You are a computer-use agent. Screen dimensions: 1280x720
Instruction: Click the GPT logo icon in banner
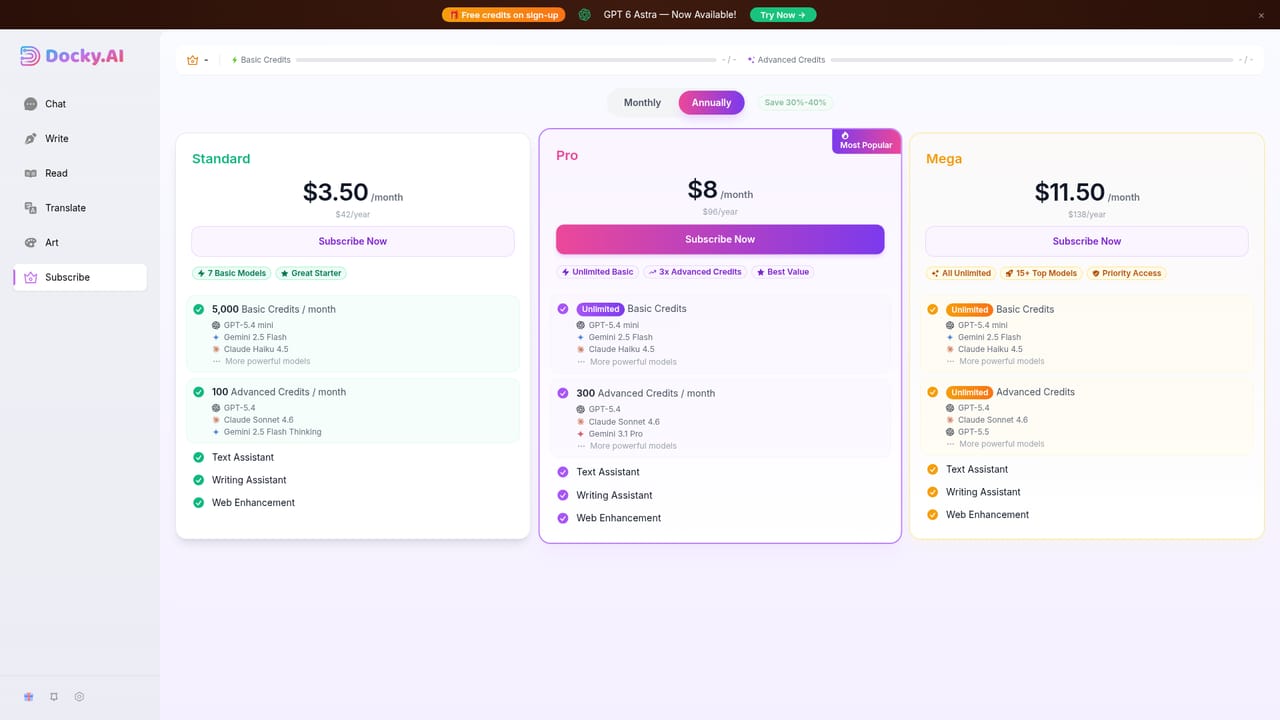tap(584, 15)
